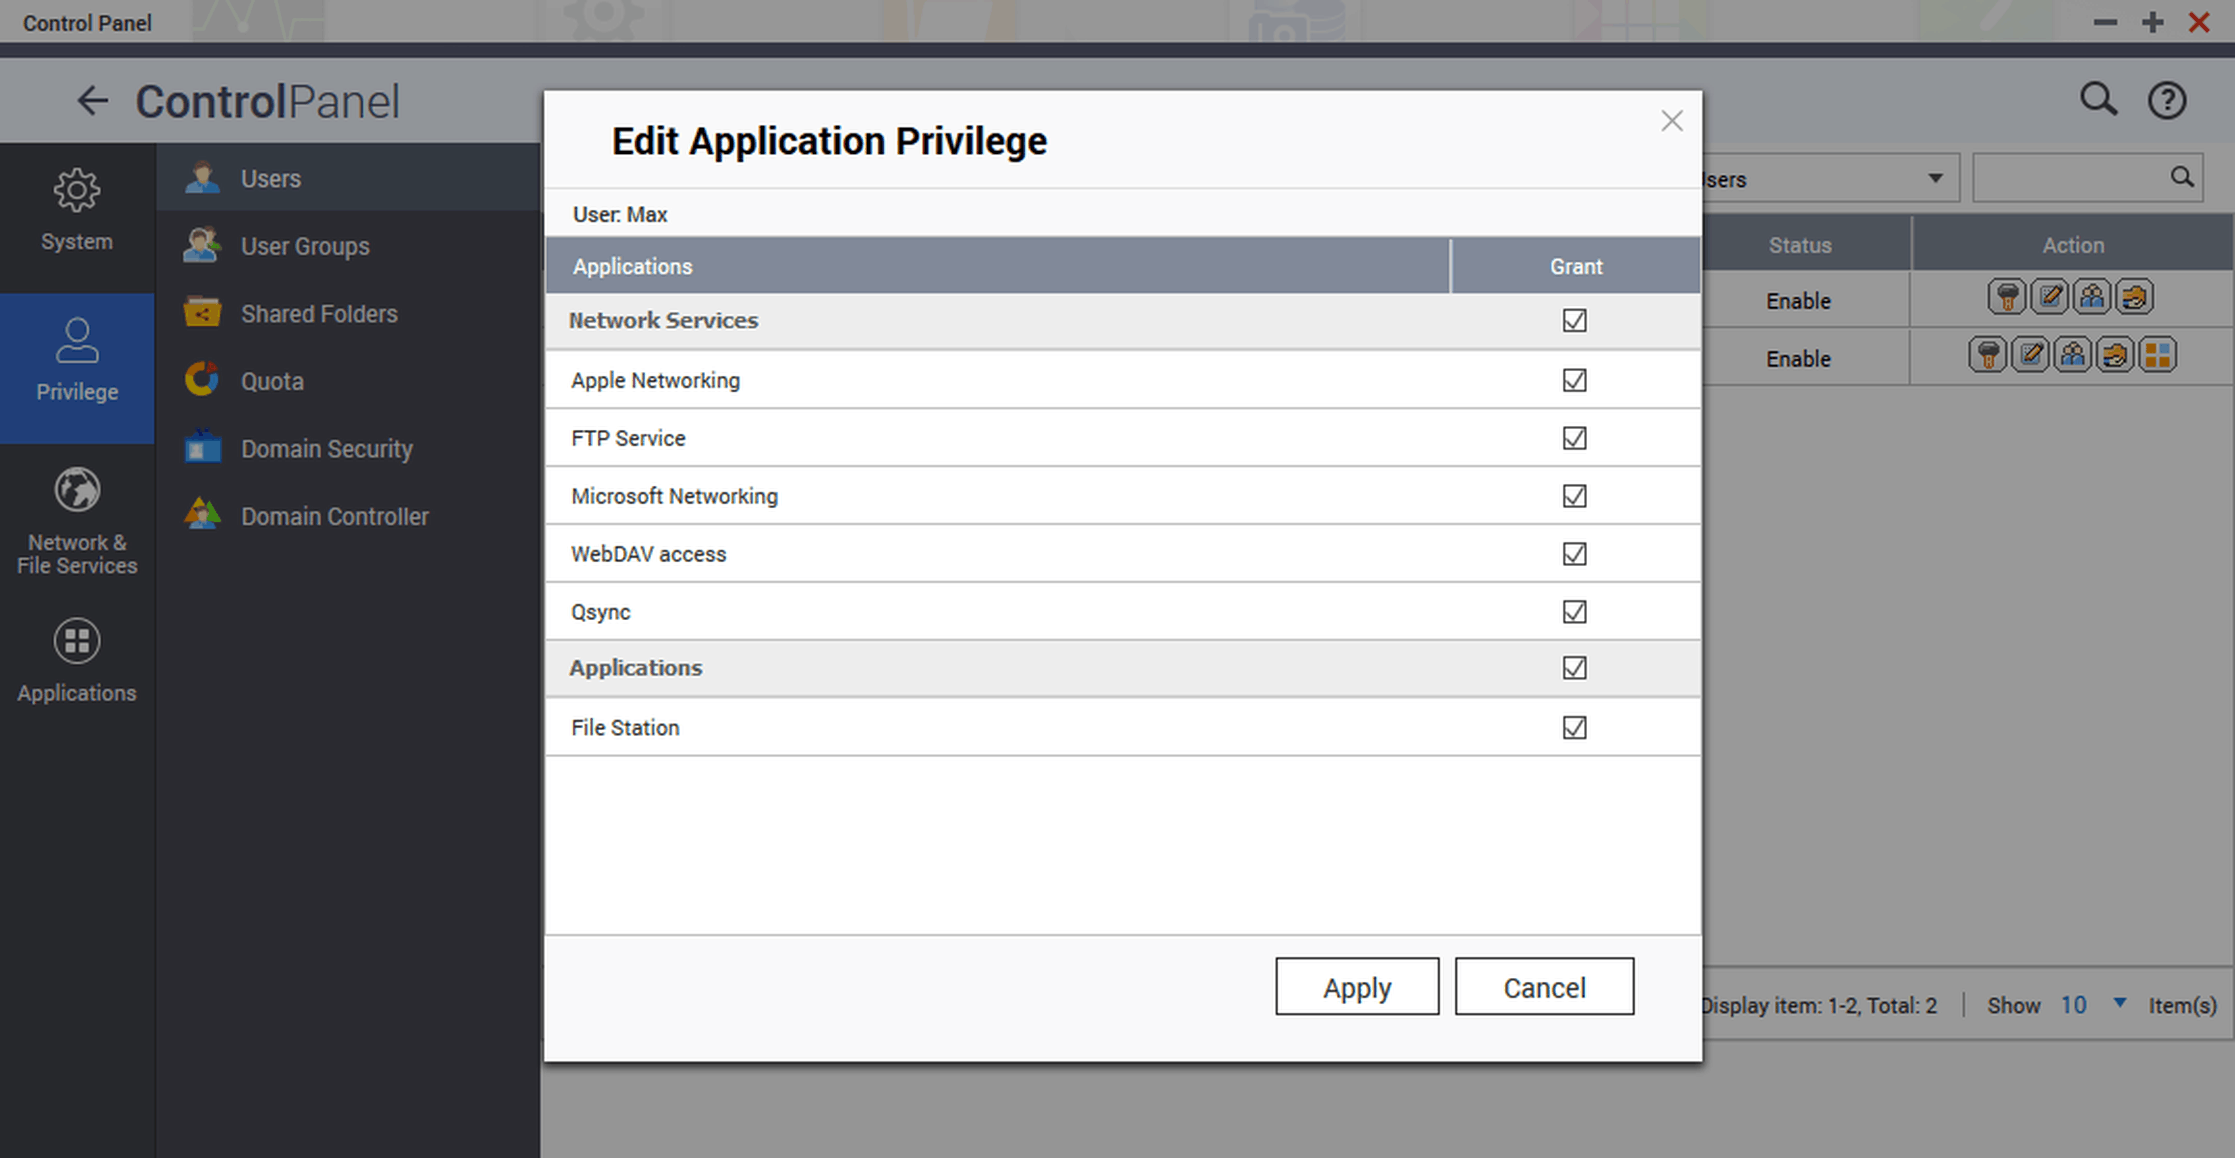Click the Cancel button
The image size is (2235, 1158).
point(1543,987)
